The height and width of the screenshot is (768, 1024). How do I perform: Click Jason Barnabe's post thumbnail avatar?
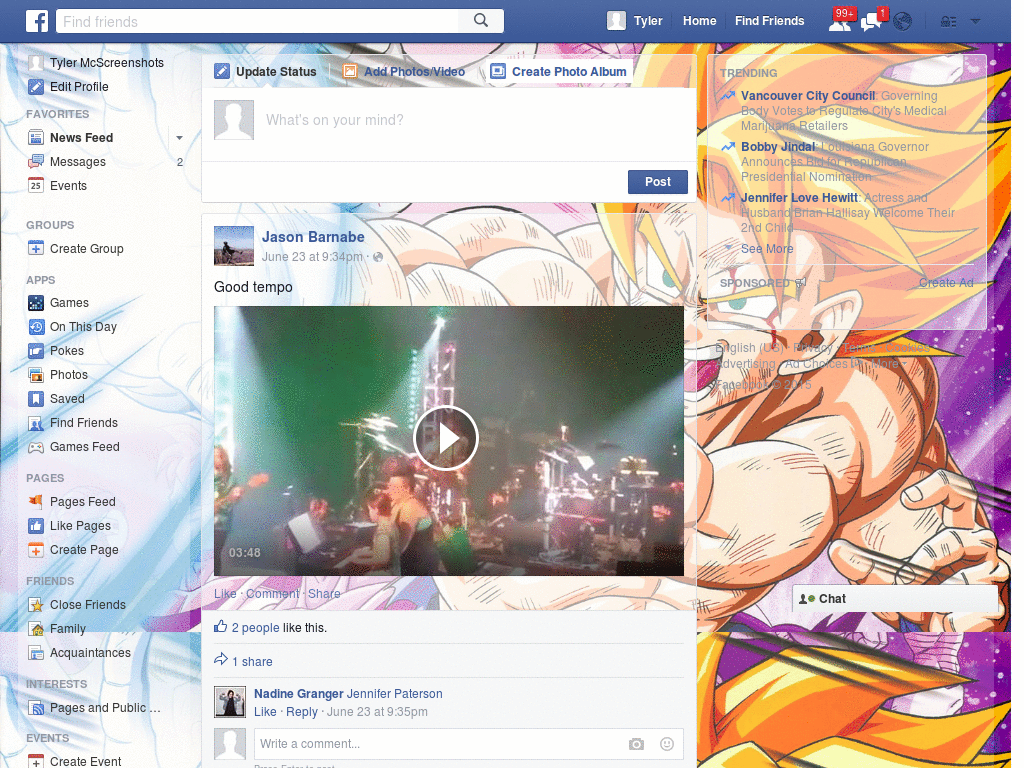[234, 246]
